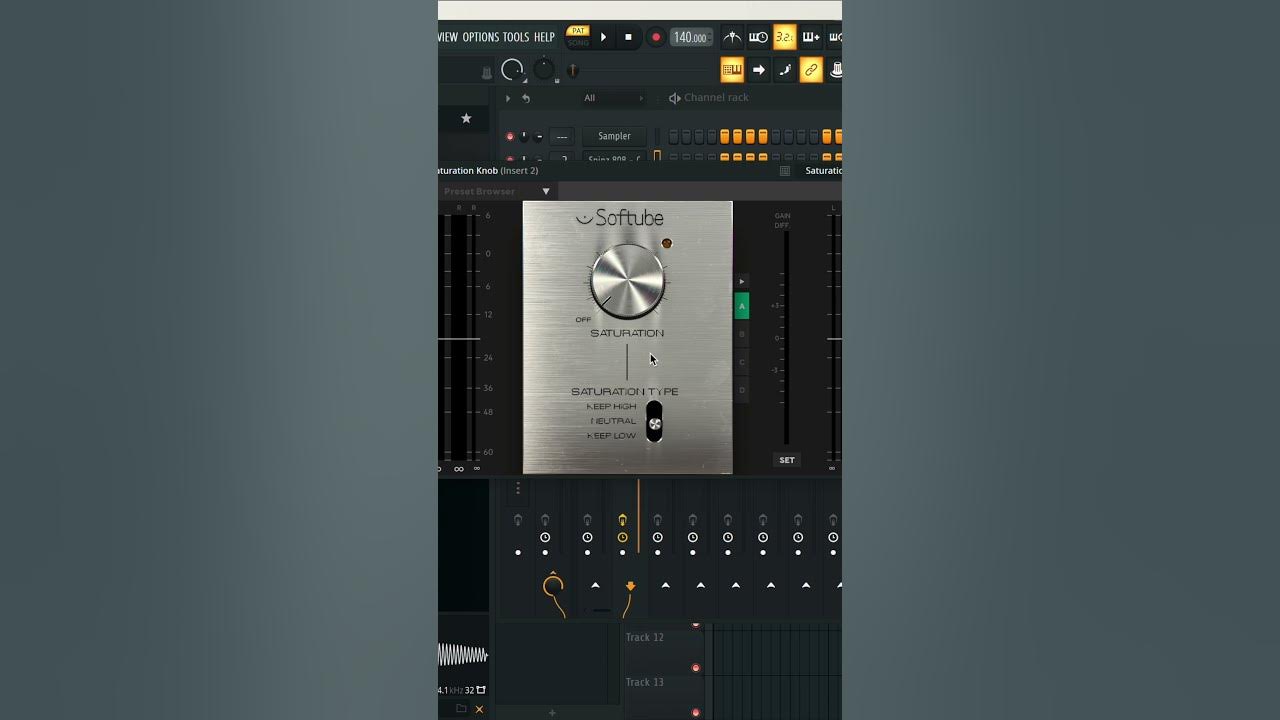Screen dimensions: 1280x720
Task: Open the All channel filter dropdown
Action: point(614,98)
